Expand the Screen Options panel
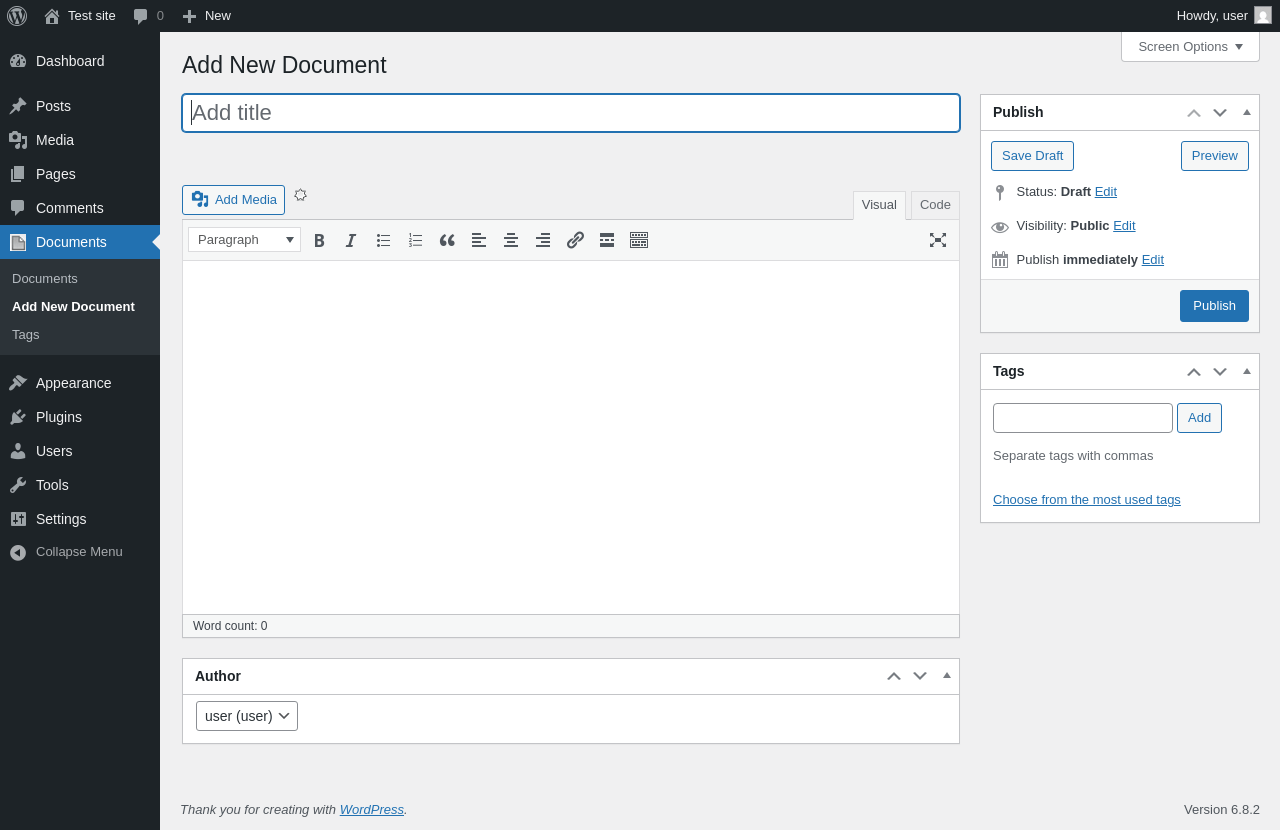The image size is (1280, 830). tap(1190, 46)
